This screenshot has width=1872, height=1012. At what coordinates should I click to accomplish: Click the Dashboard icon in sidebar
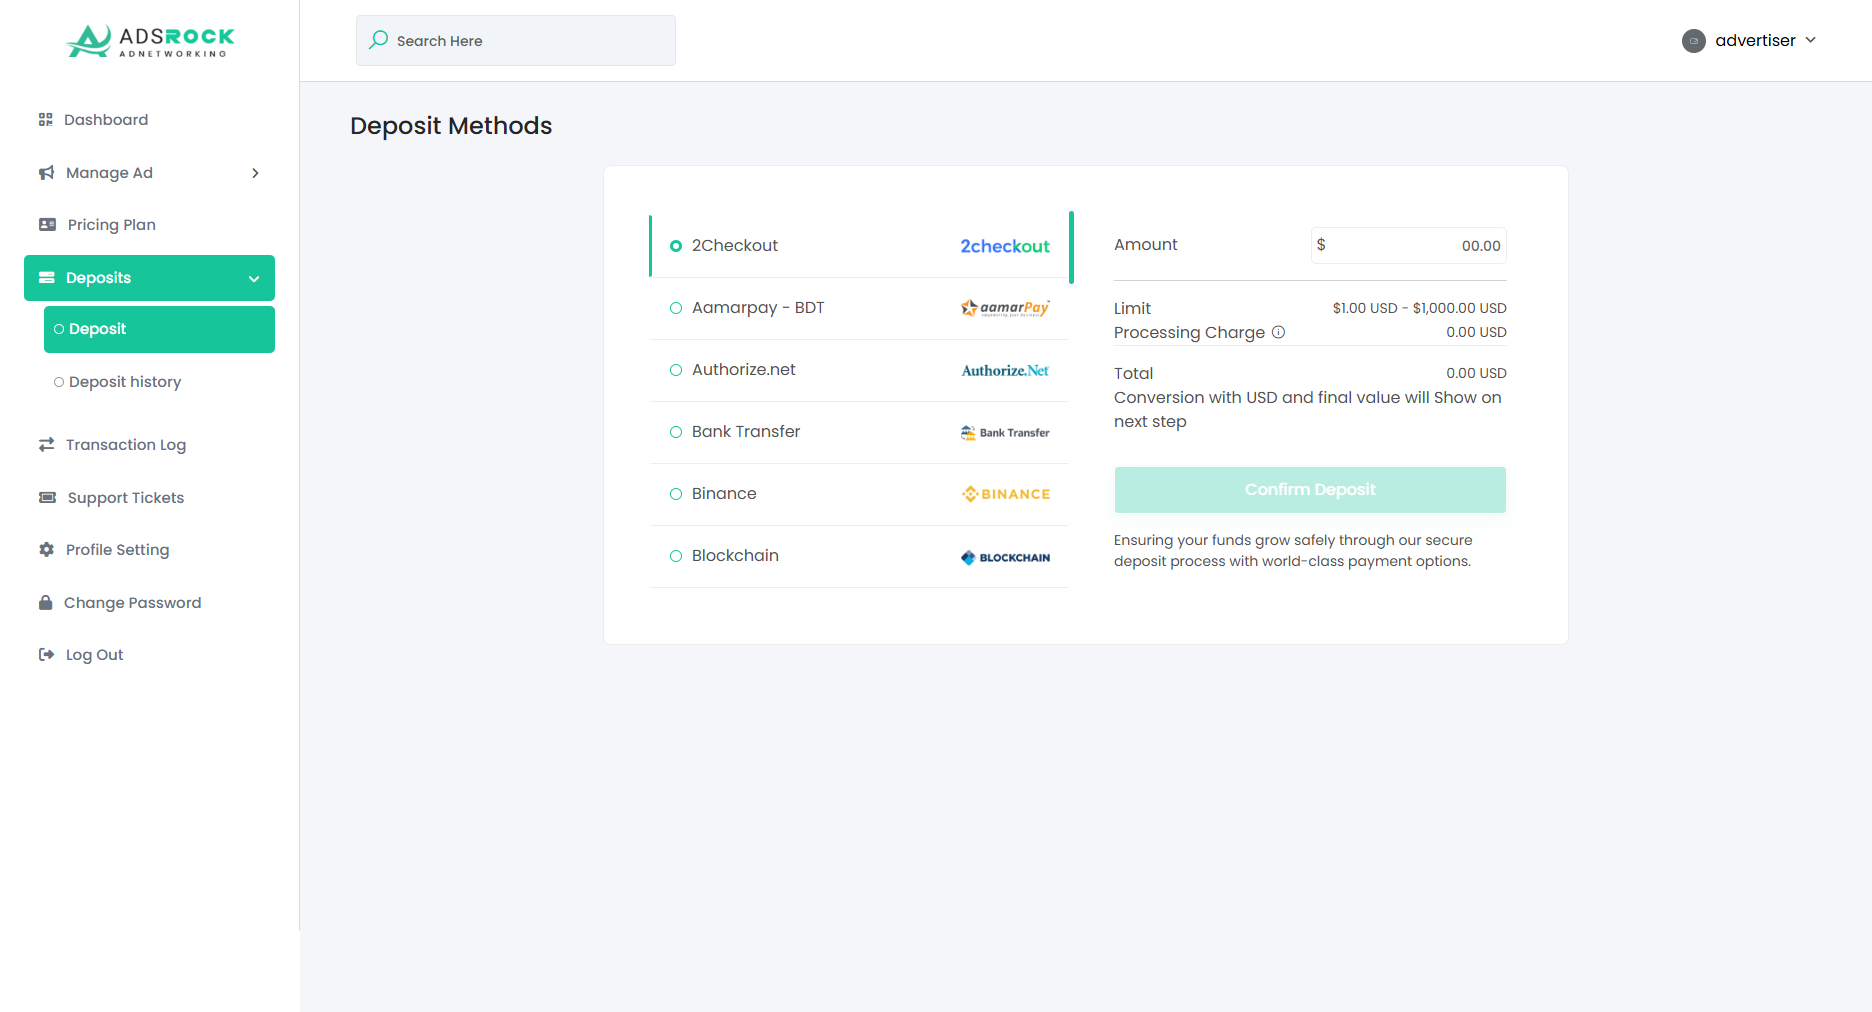coord(46,119)
